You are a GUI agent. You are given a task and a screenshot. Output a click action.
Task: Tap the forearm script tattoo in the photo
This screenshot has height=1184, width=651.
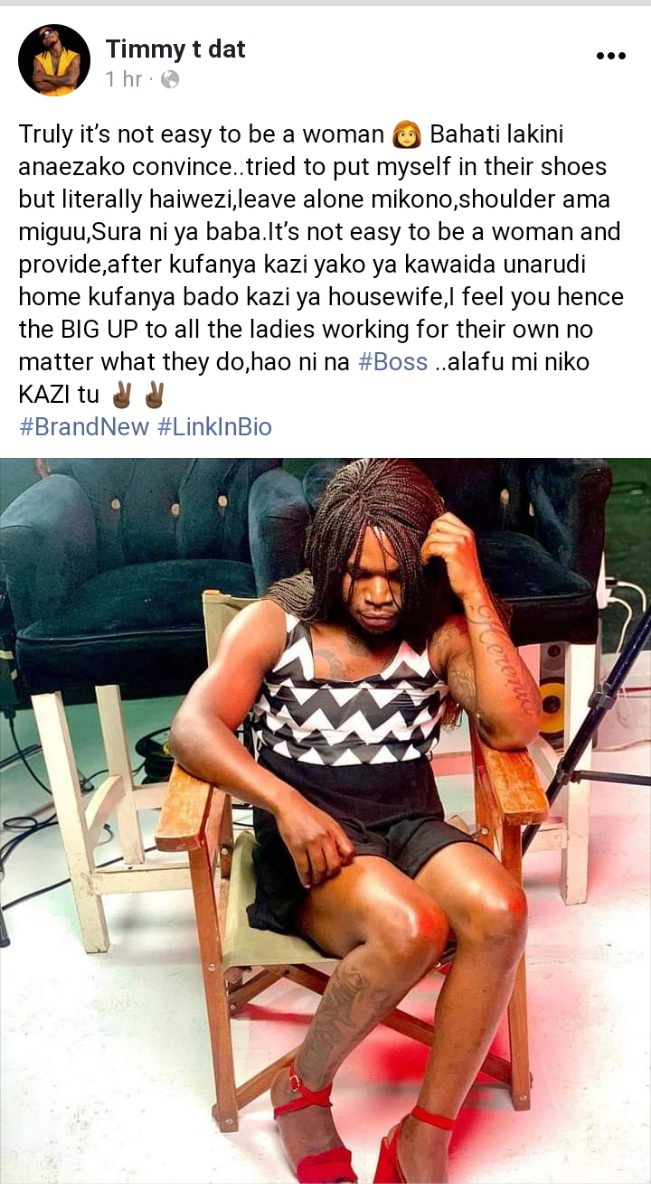502,657
